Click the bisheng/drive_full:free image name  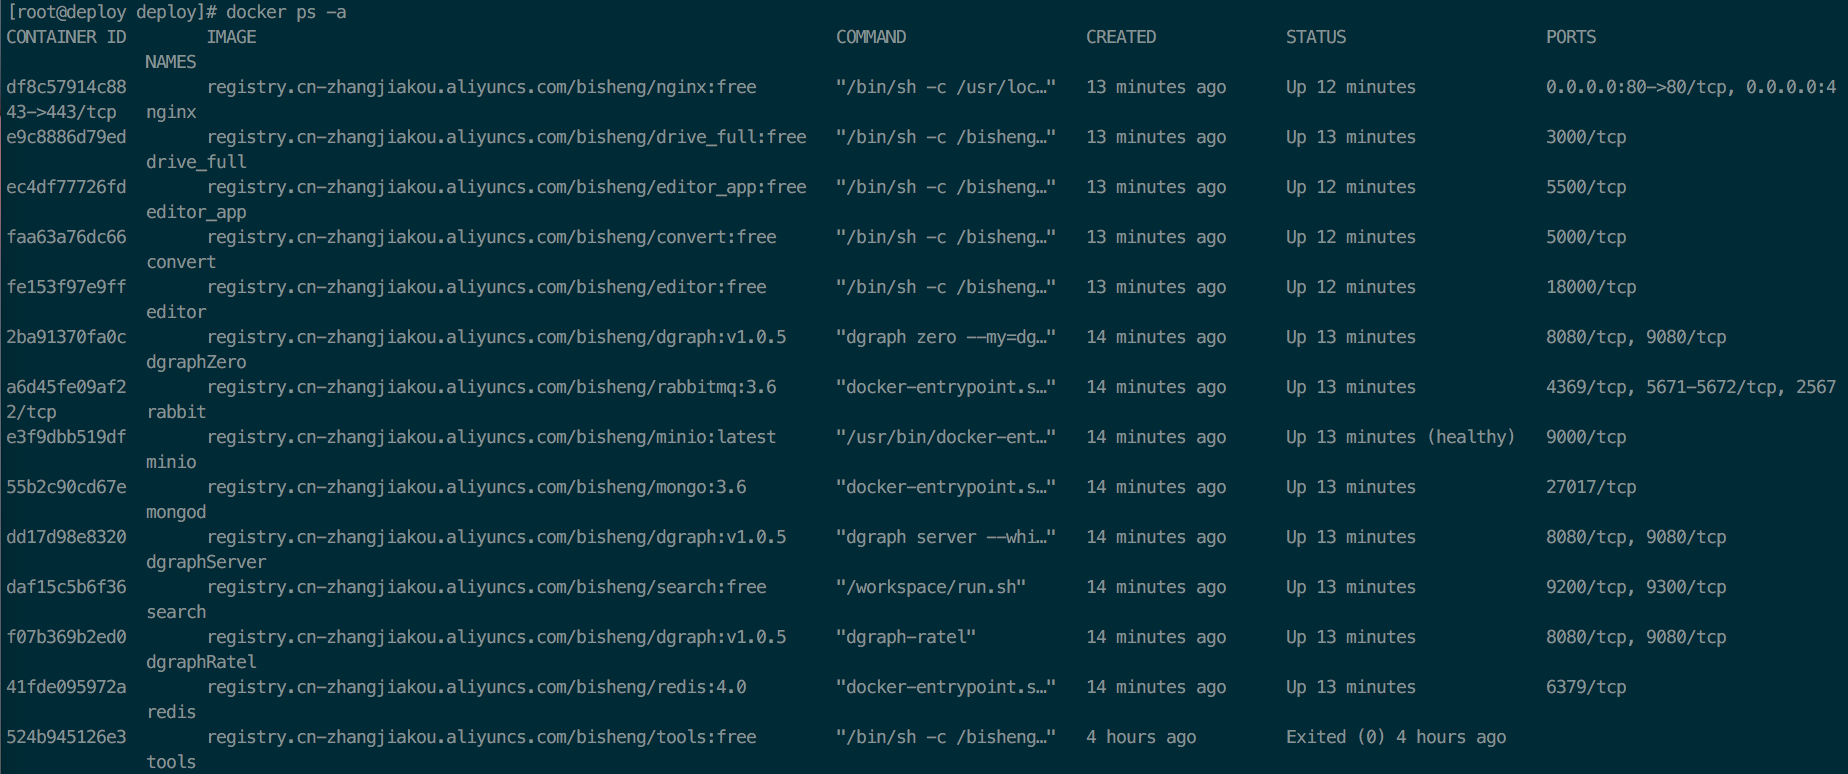506,137
